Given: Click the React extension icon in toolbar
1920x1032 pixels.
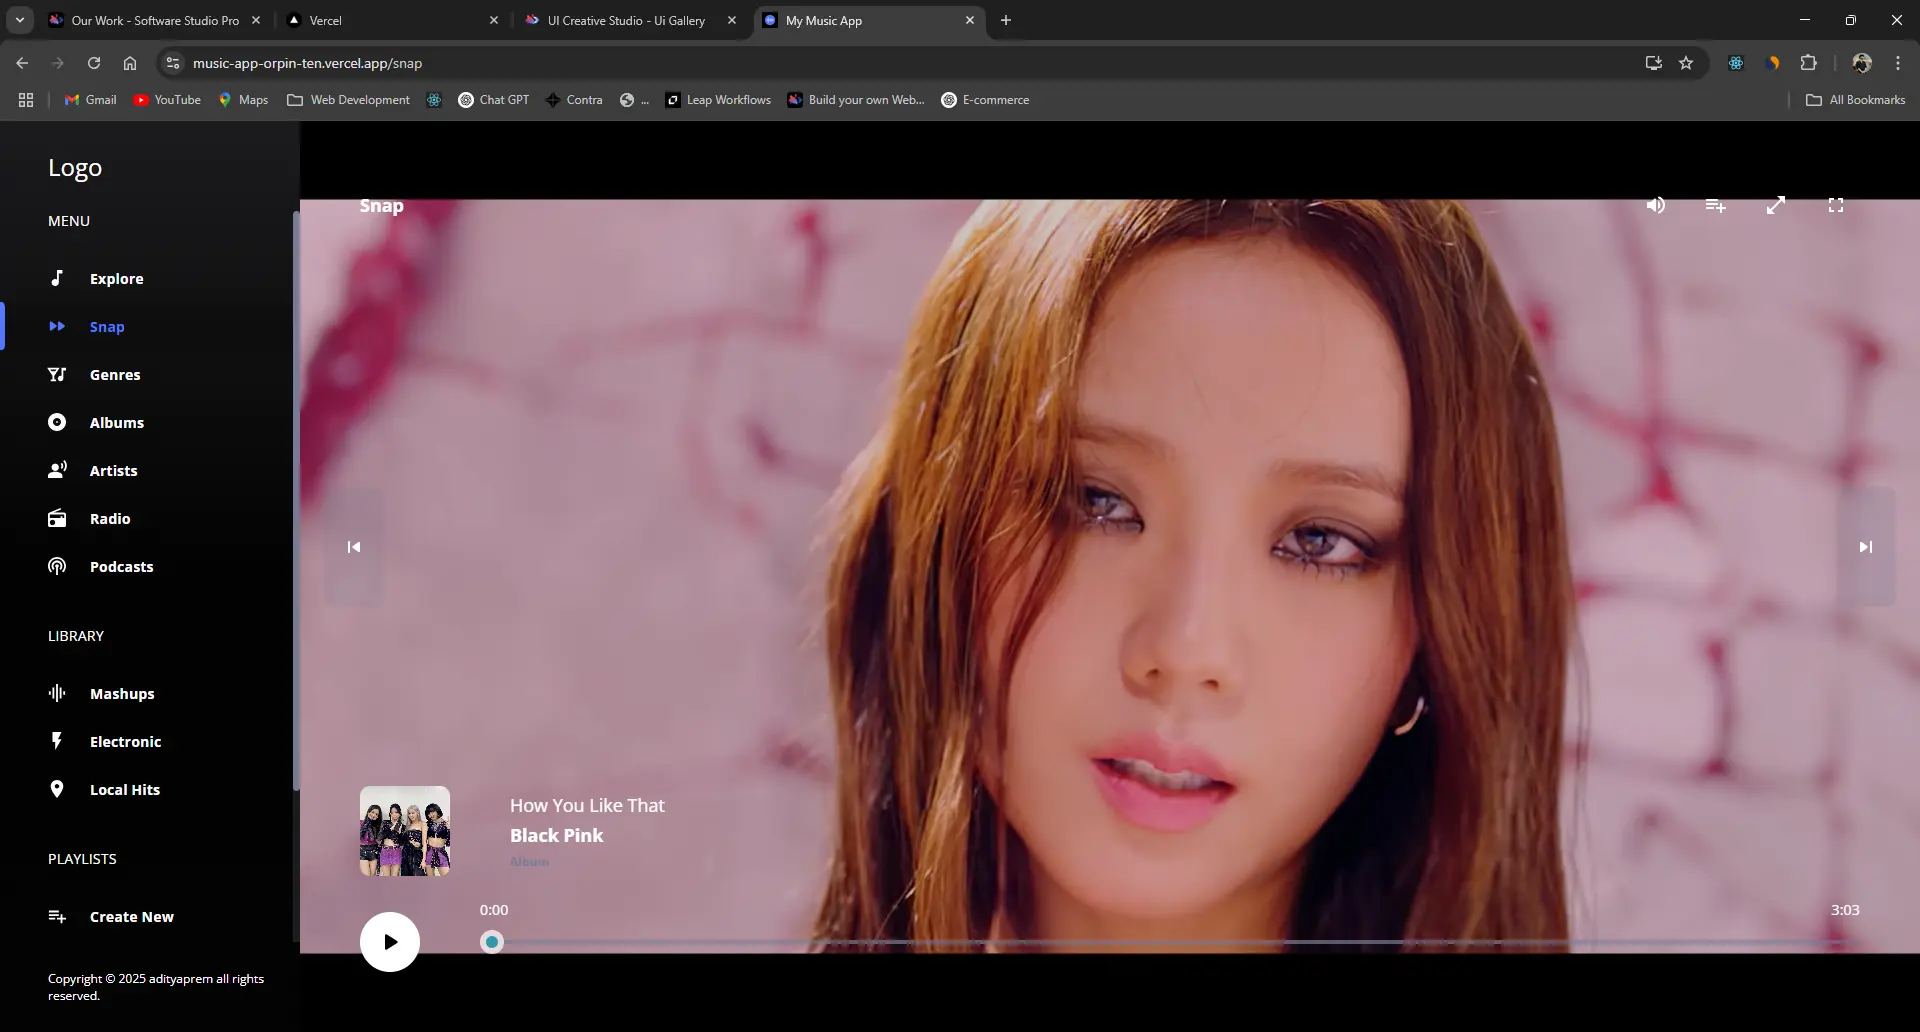Looking at the screenshot, I should [x=1736, y=63].
